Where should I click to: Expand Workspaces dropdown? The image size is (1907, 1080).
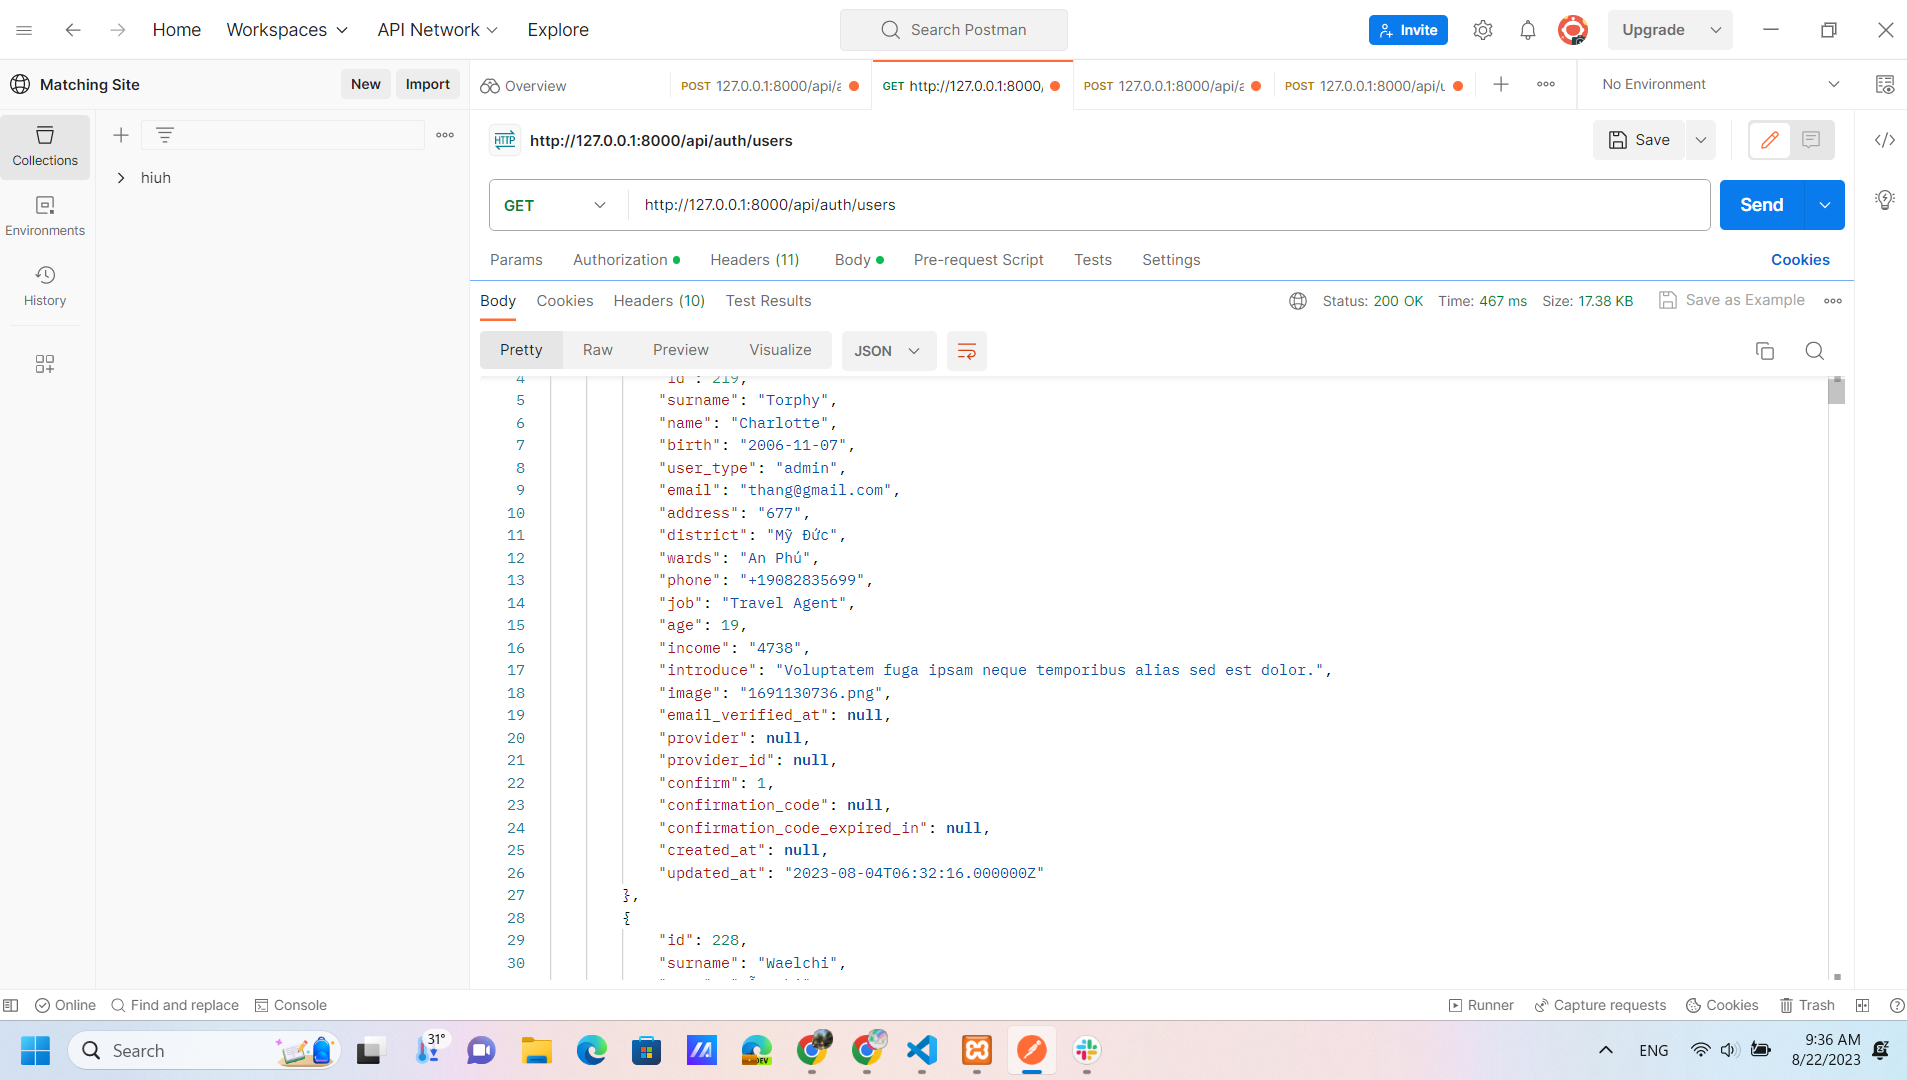[x=287, y=30]
